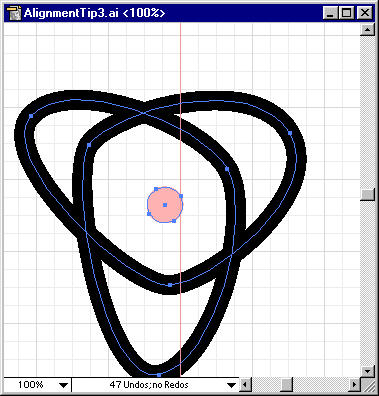
Task: Open the 100% zoom level dropdown
Action: (63, 385)
